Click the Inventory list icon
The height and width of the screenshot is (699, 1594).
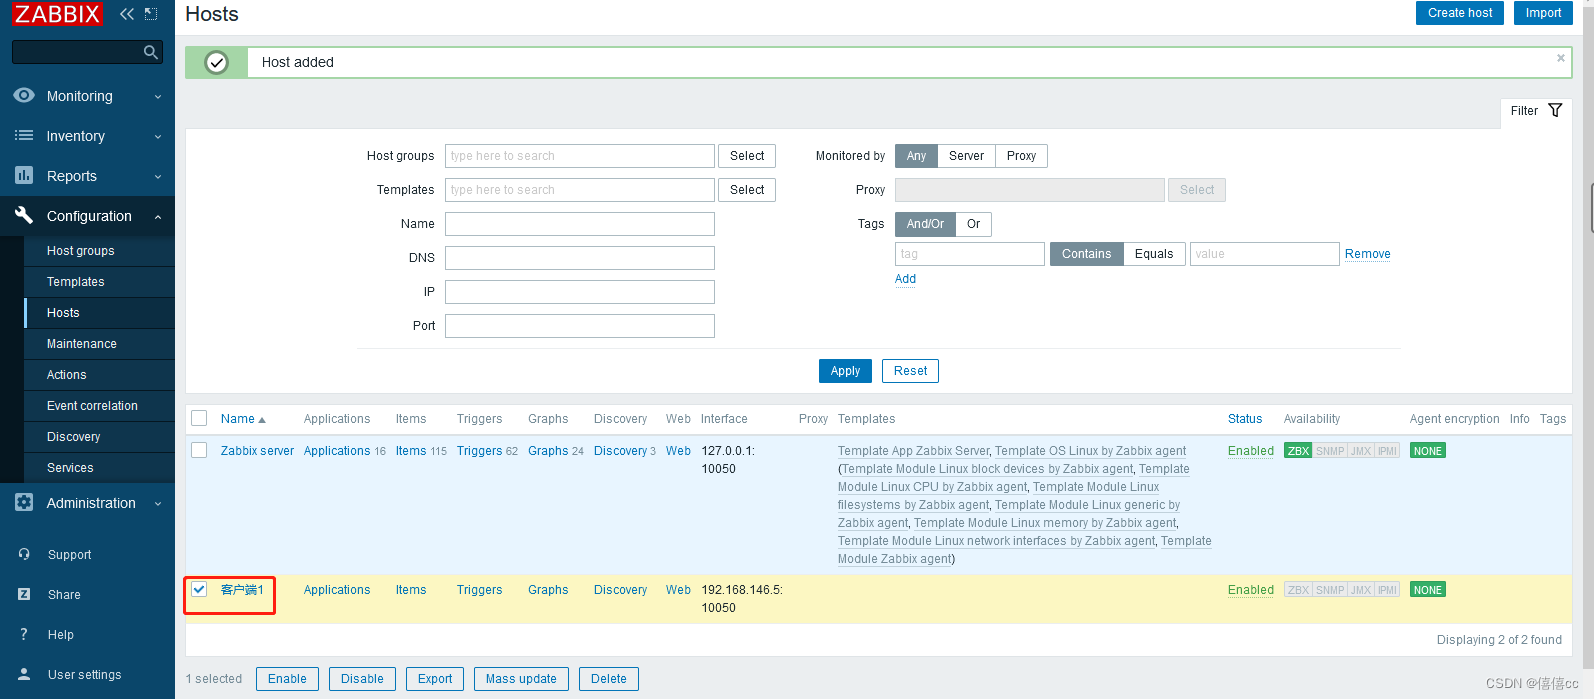(24, 135)
